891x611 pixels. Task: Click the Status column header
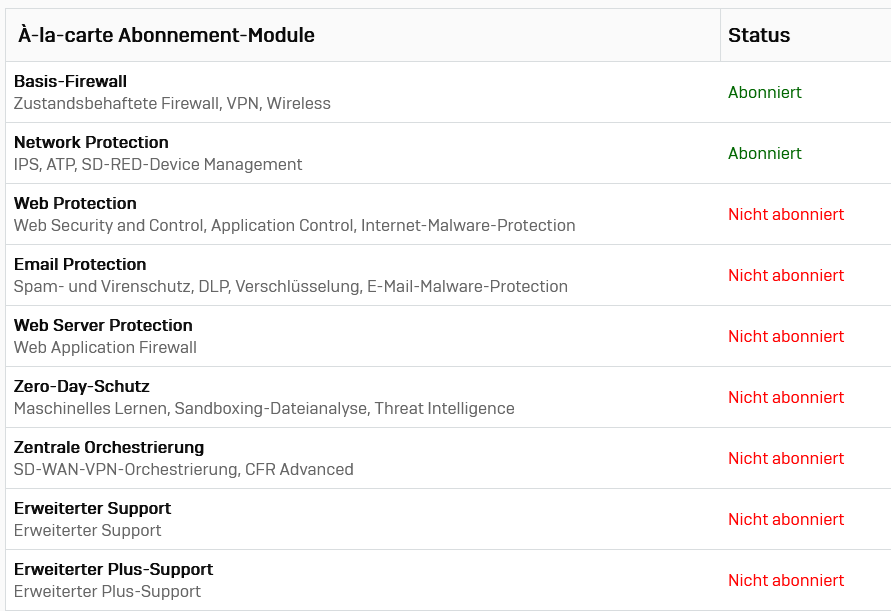click(759, 35)
